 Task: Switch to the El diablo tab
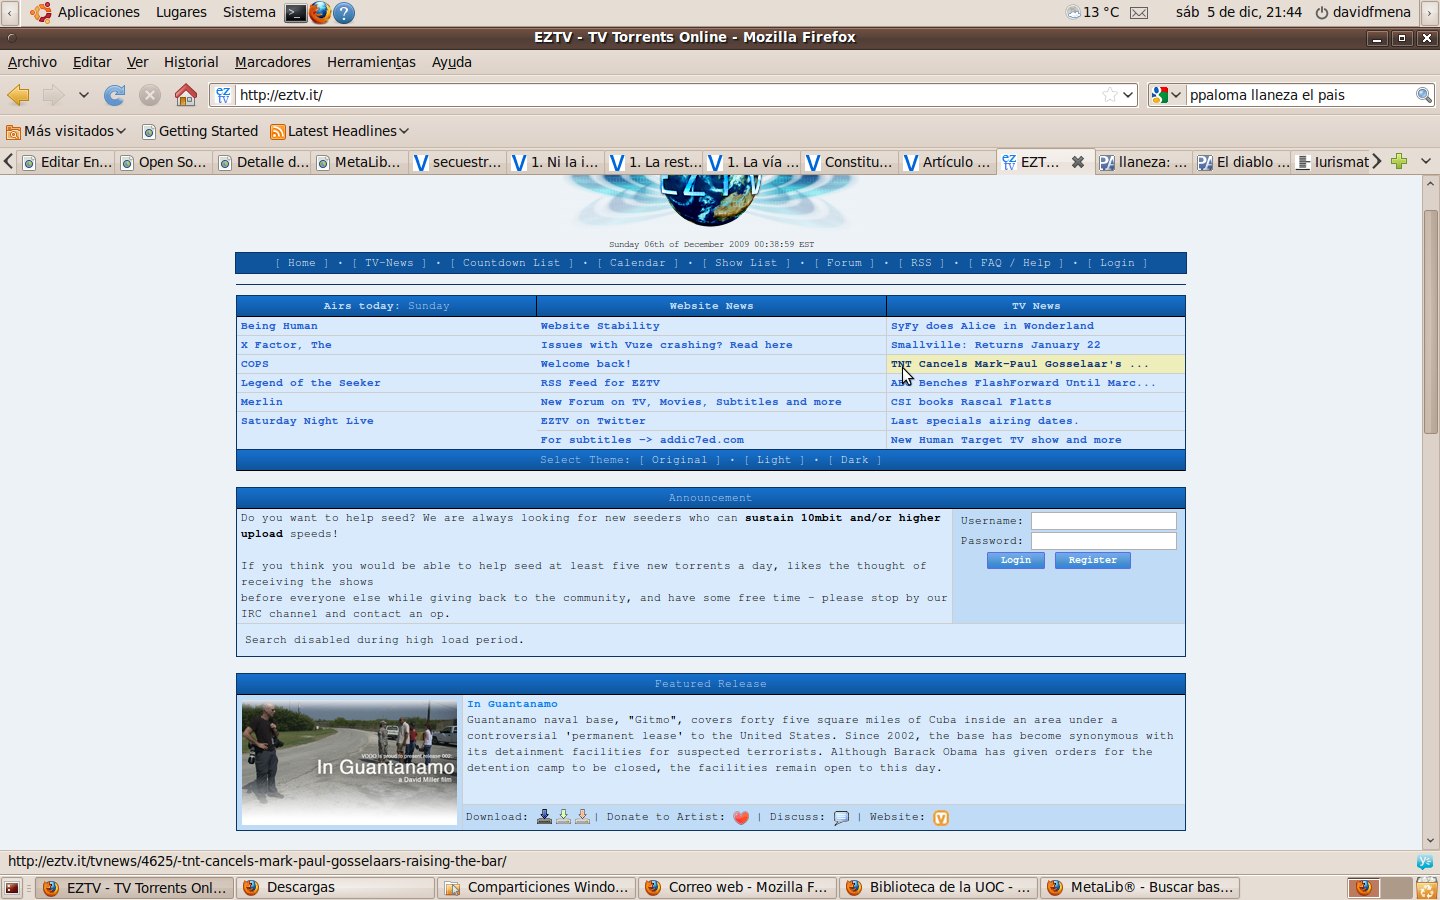click(1242, 162)
